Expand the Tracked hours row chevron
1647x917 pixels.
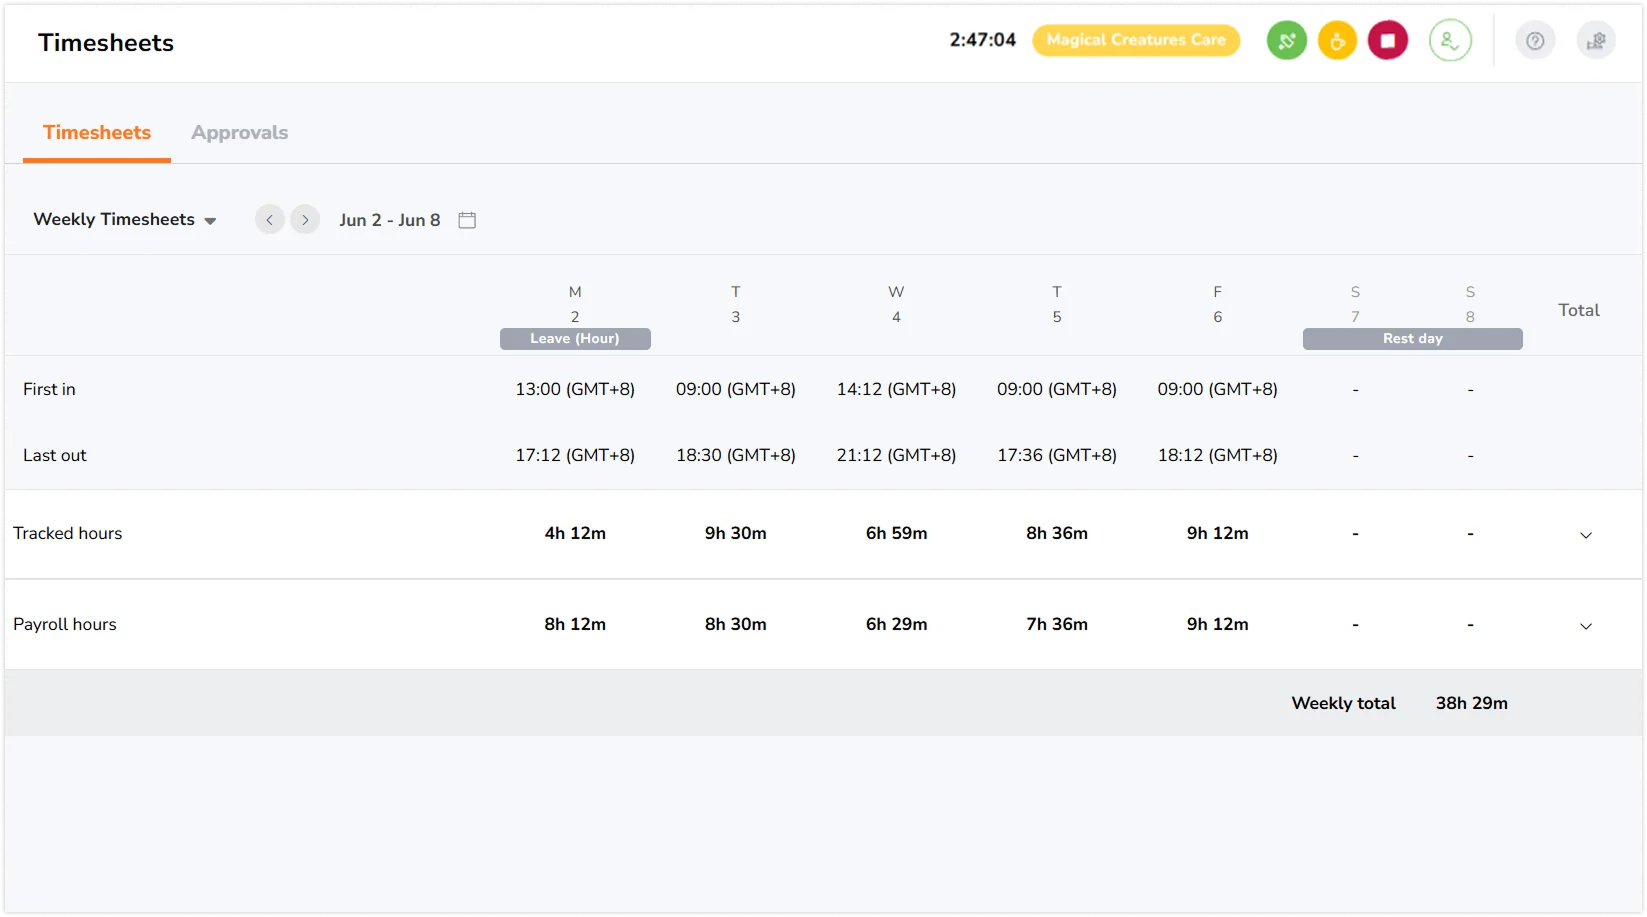[1585, 535]
